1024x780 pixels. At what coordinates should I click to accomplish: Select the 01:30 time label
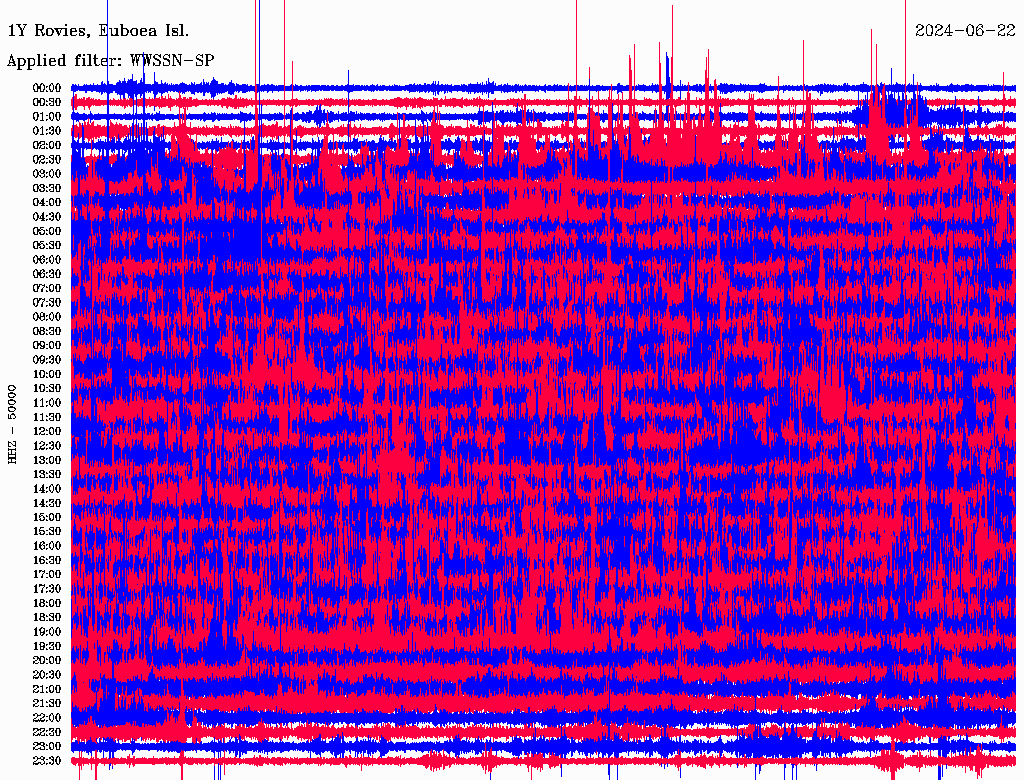click(47, 131)
